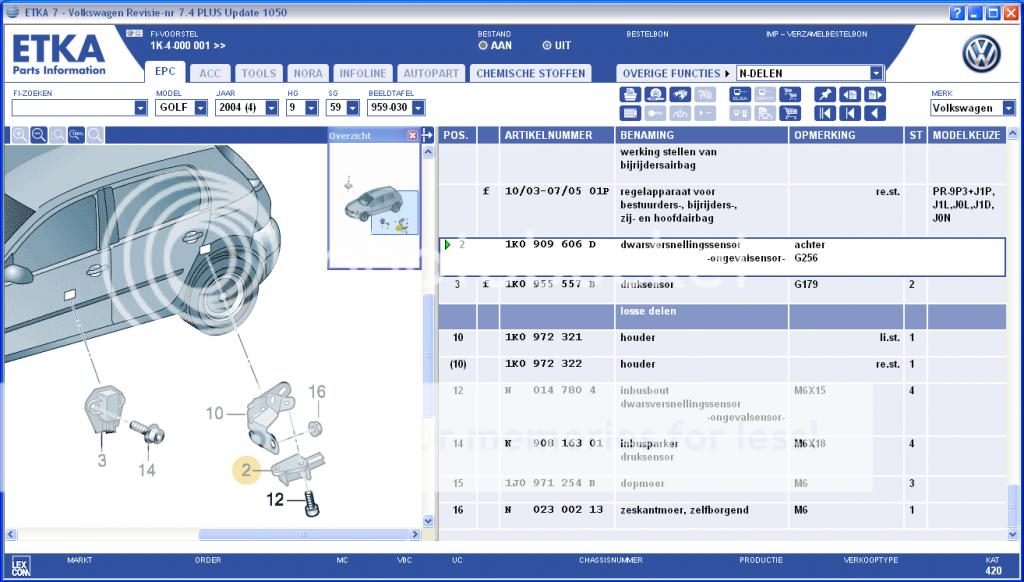The image size is (1024, 582).
Task: Close the Overzicht preview panel
Action: (412, 135)
